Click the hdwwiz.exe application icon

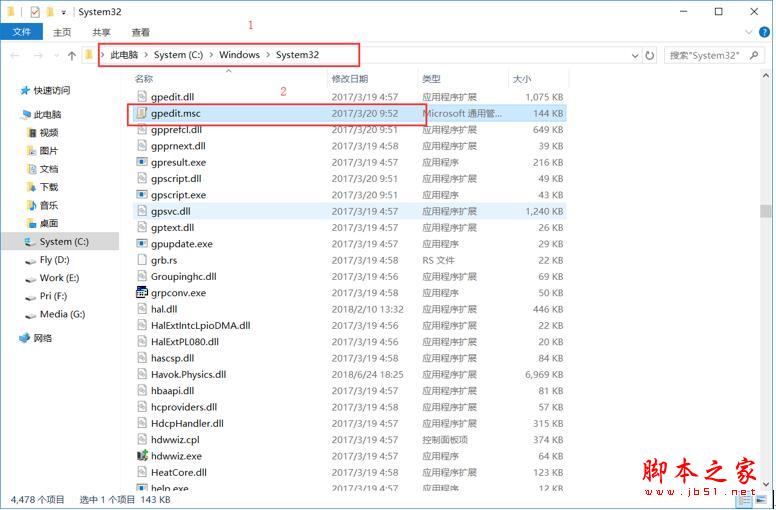[x=142, y=456]
